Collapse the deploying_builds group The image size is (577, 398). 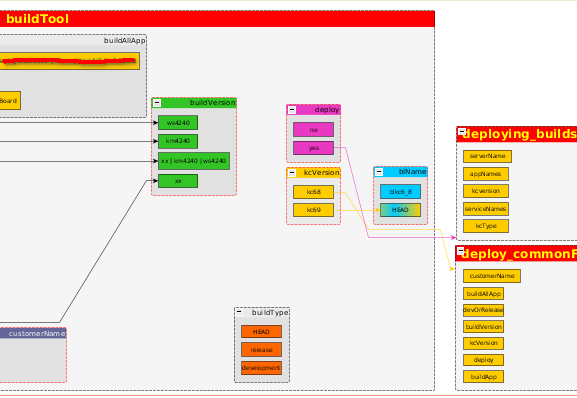click(462, 132)
